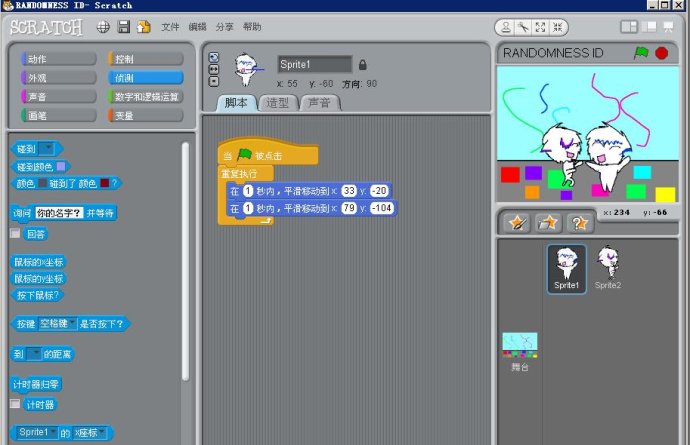This screenshot has width=690, height=445.
Task: Switch to the 声音 tab
Action: pos(319,103)
